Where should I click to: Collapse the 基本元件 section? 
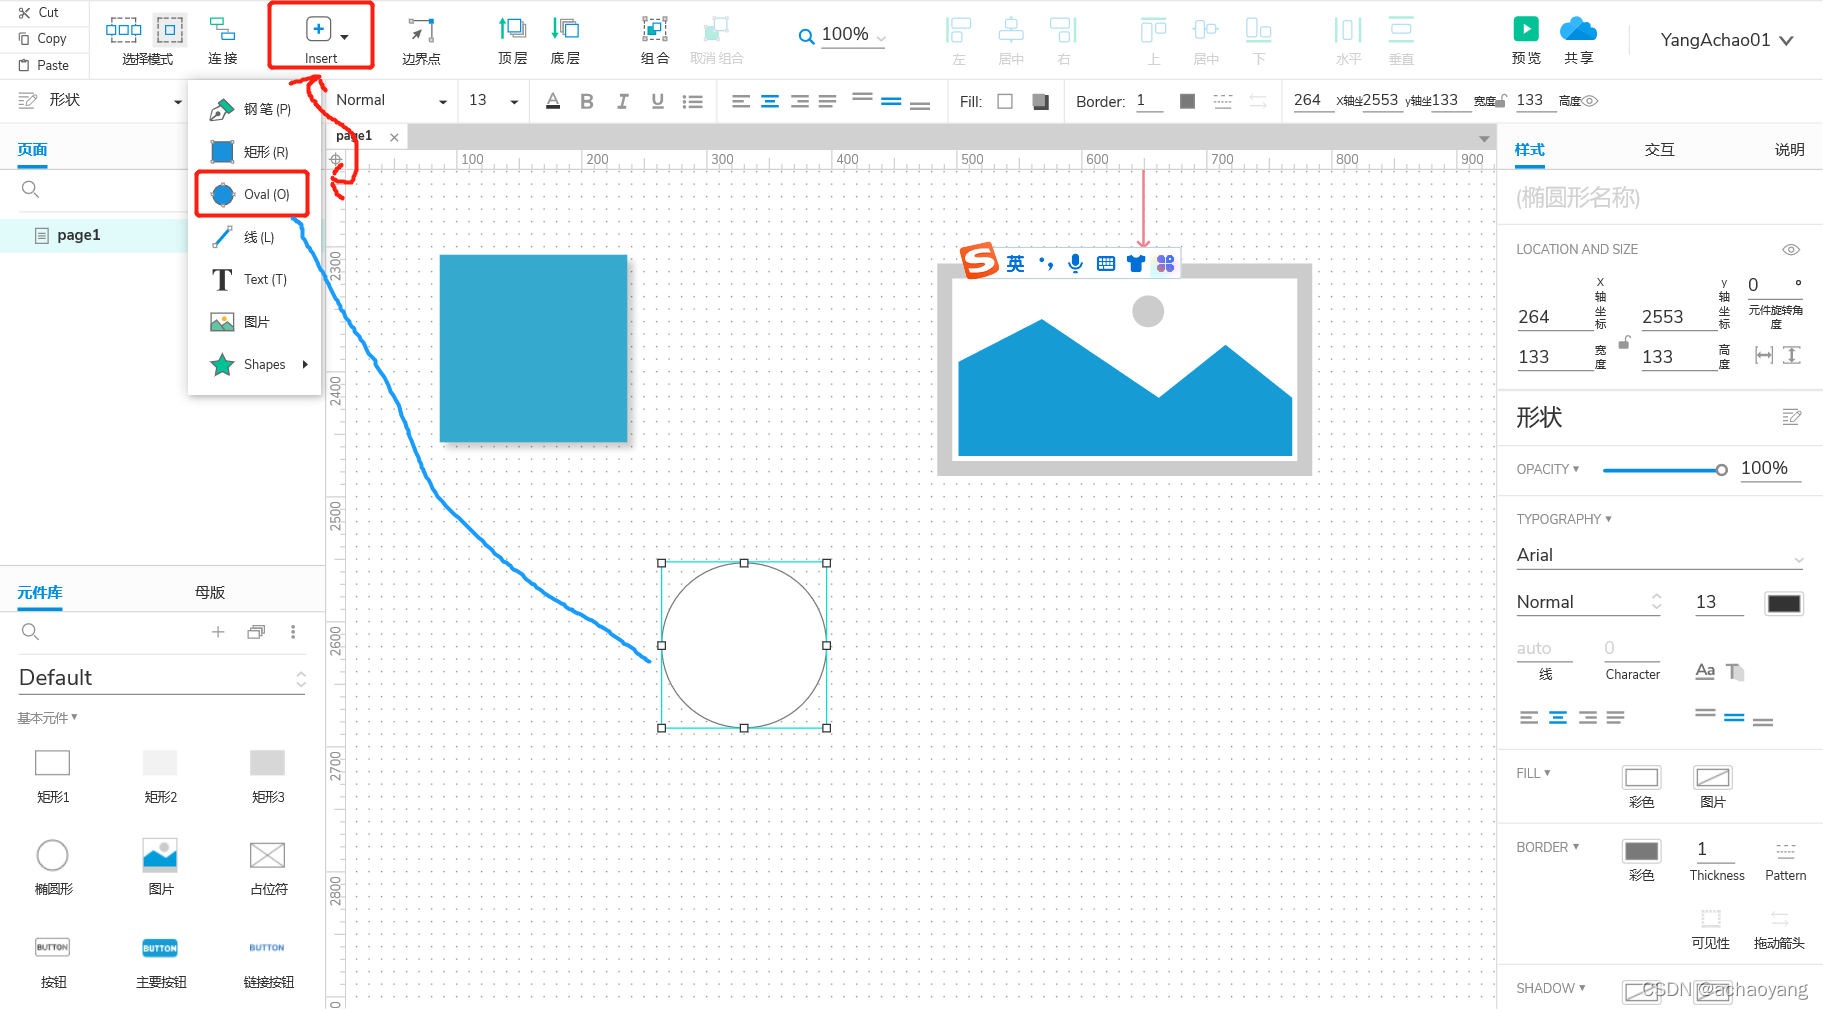coord(47,718)
